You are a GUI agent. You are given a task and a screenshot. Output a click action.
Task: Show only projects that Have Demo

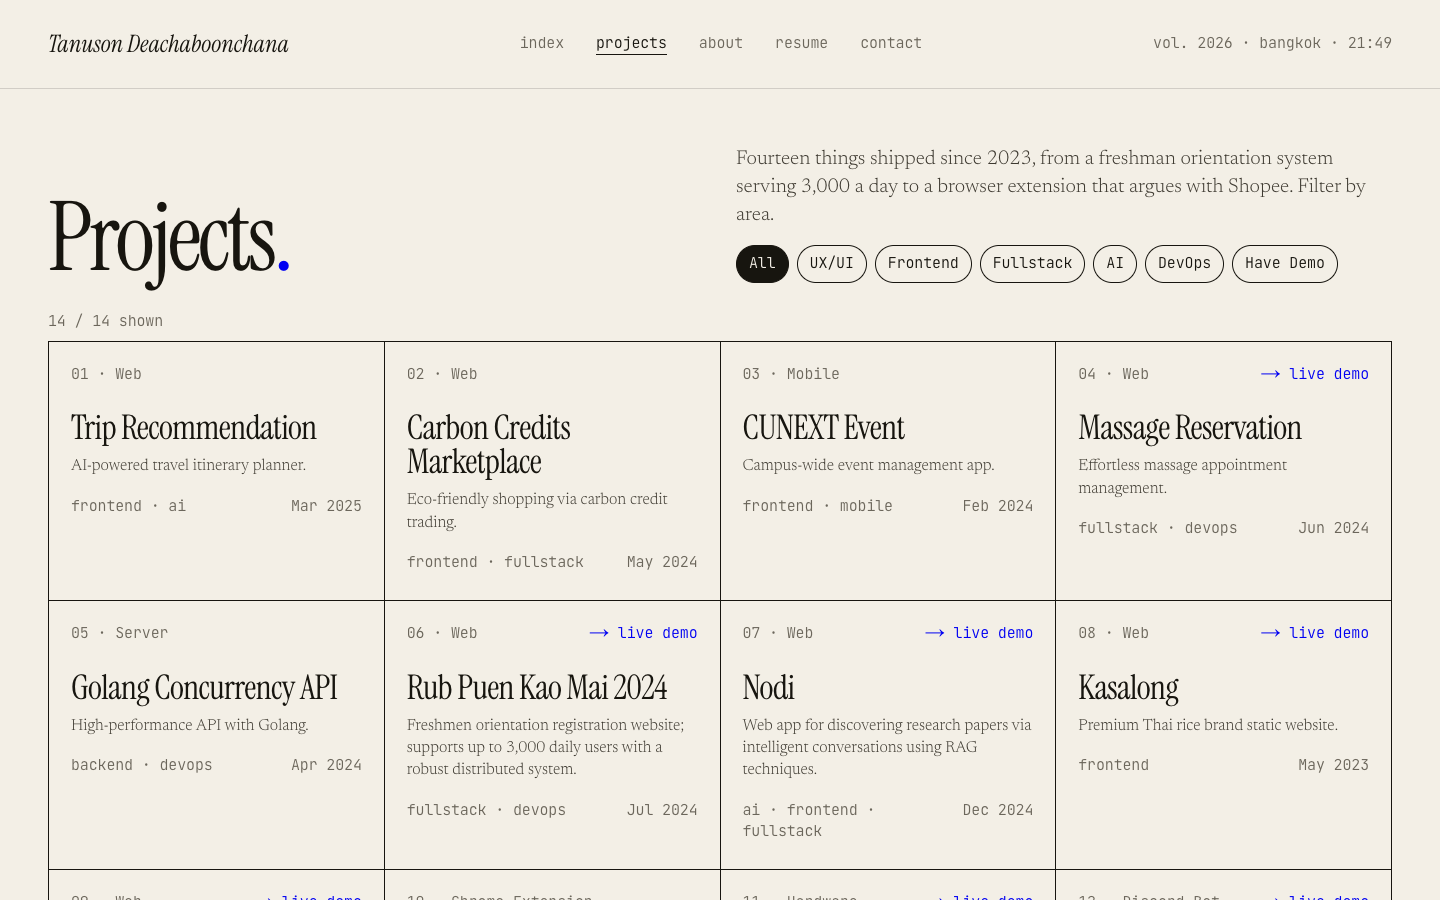tap(1284, 264)
